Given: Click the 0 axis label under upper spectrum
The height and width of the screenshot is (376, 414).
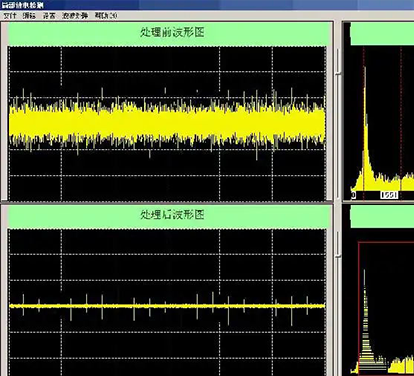Looking at the screenshot, I should [354, 195].
